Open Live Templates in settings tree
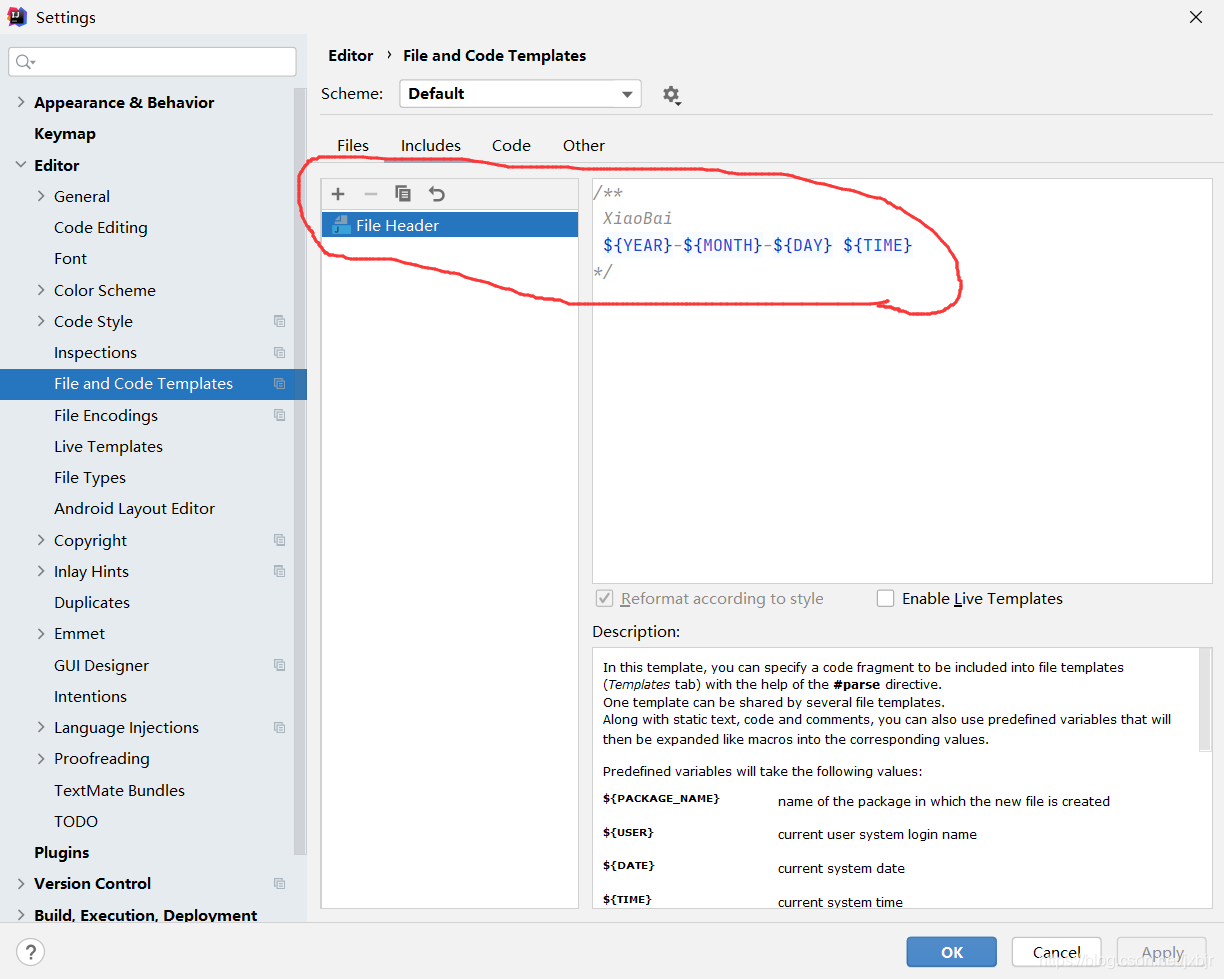This screenshot has height=979, width=1224. (109, 446)
